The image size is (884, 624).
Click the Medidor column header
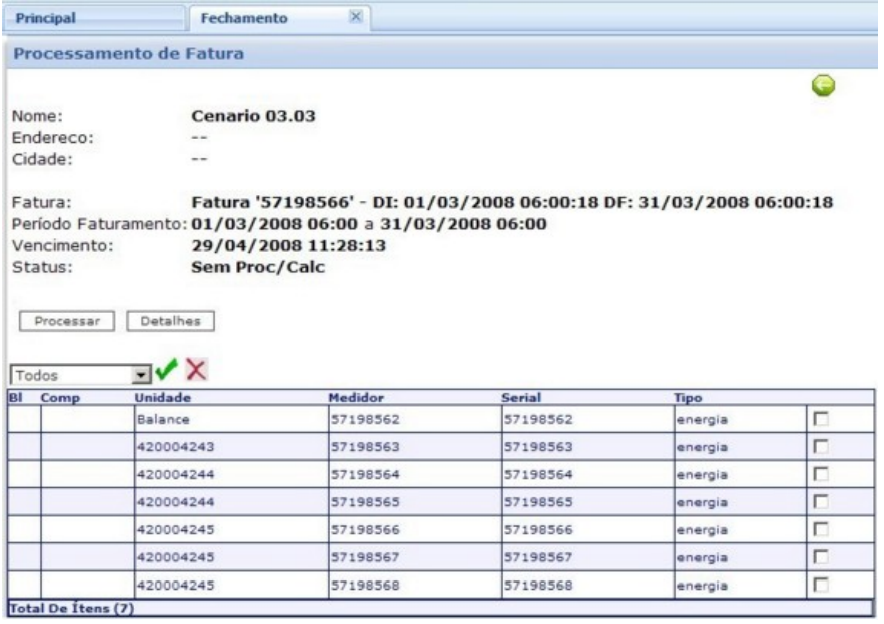[x=357, y=398]
